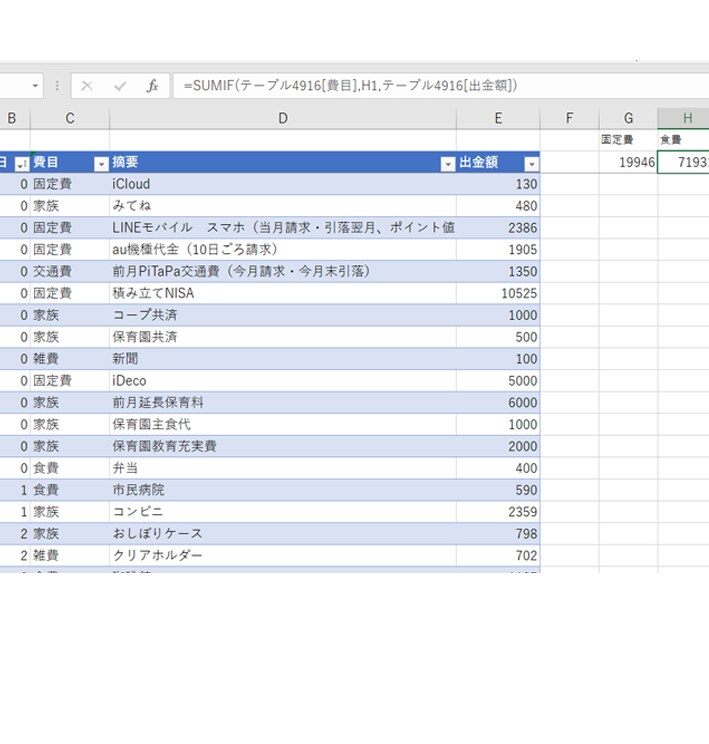Open the Insert Function fx dialog
This screenshot has width=709, height=744.
[152, 86]
